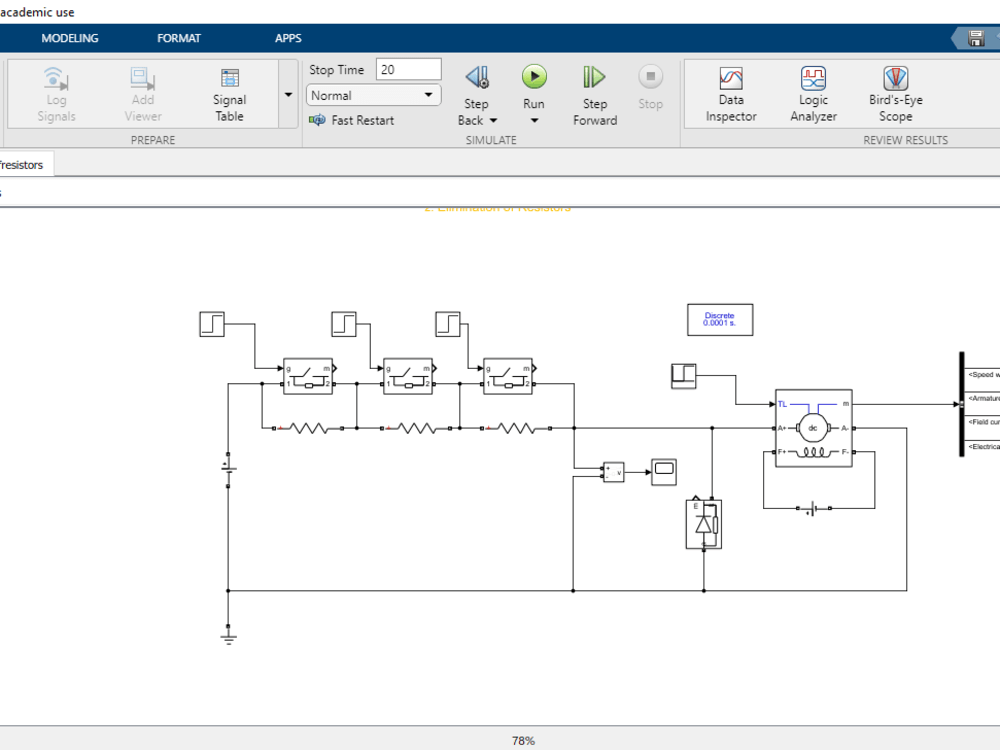Expand the Prepare gallery dropdown arrow
Image resolution: width=1000 pixels, height=750 pixels.
tap(288, 94)
